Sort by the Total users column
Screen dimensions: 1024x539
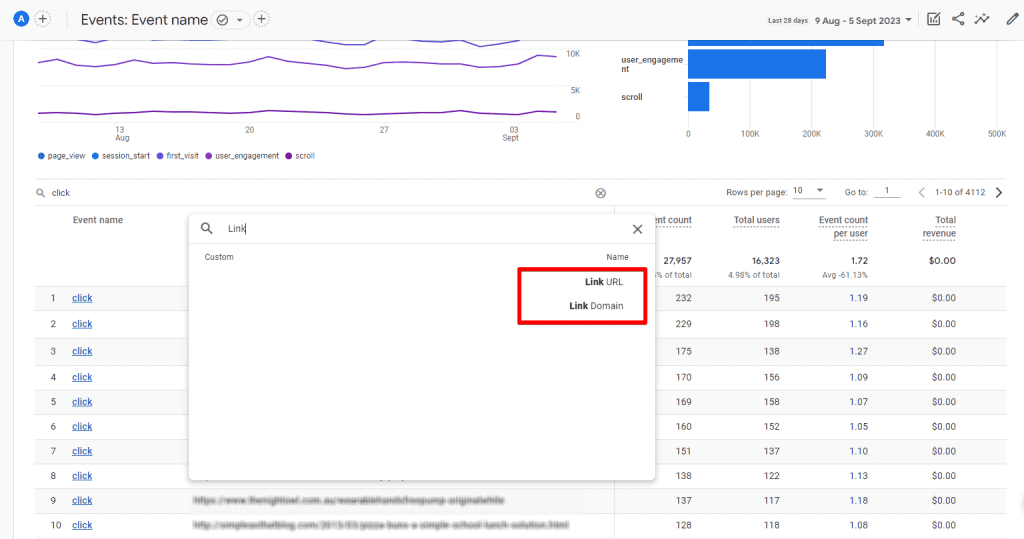(756, 220)
